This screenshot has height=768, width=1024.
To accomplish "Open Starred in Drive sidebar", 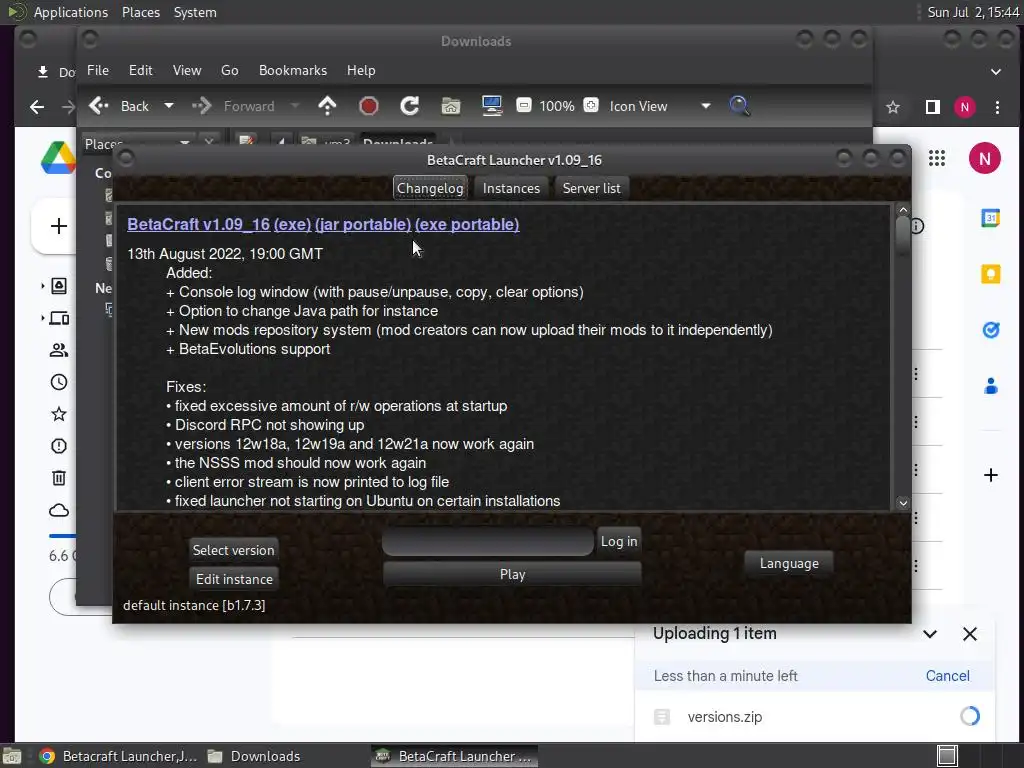I will [59, 414].
